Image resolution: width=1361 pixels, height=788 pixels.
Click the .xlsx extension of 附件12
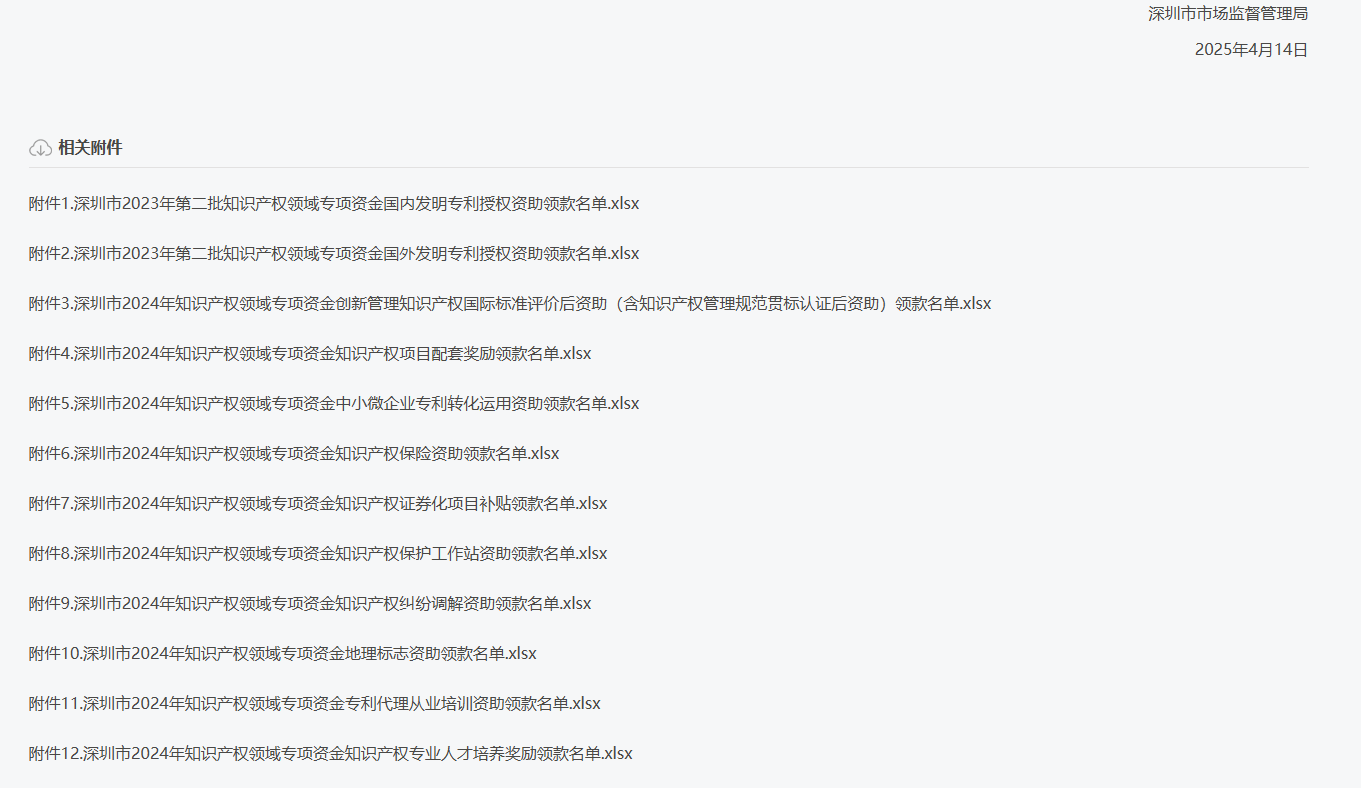pyautogui.click(x=617, y=754)
